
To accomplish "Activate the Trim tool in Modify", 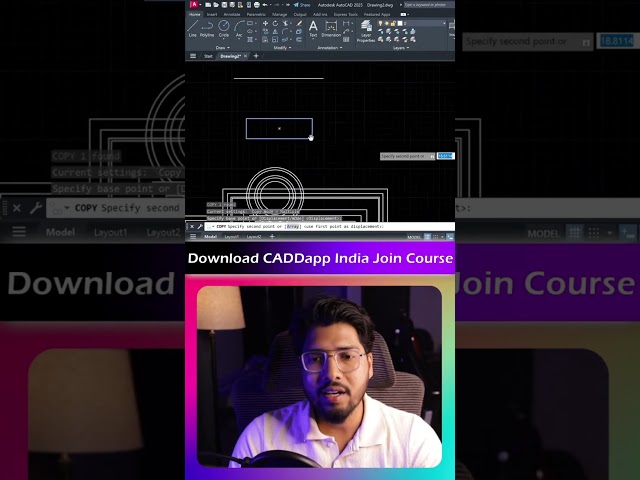I will click(285, 23).
